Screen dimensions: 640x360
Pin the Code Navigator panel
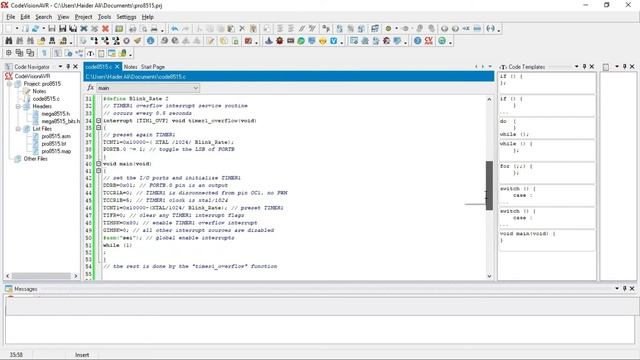tap(68, 67)
